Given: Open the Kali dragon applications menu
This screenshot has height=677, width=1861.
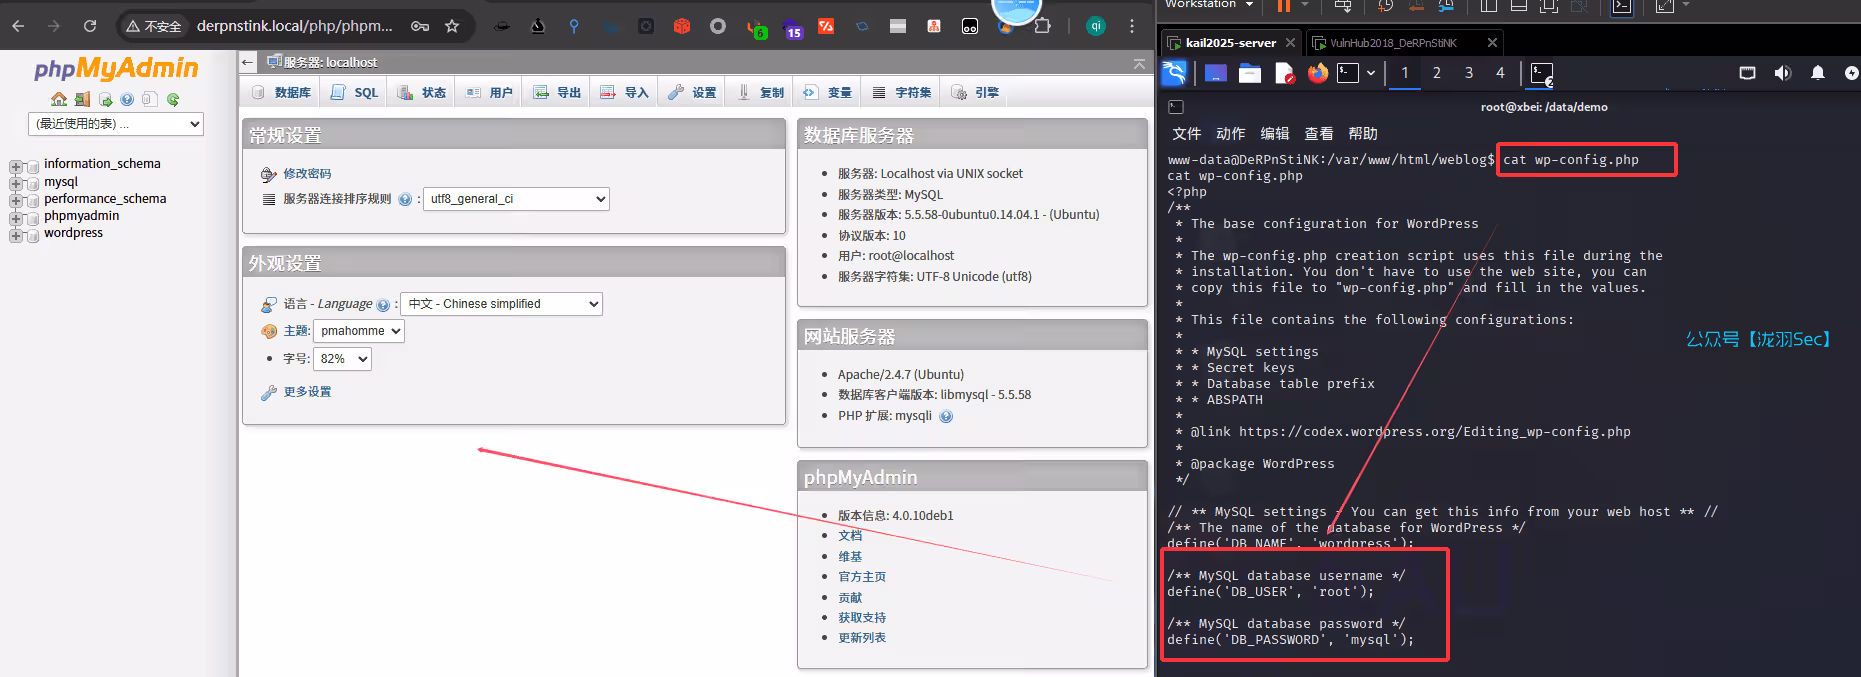Looking at the screenshot, I should point(1174,73).
